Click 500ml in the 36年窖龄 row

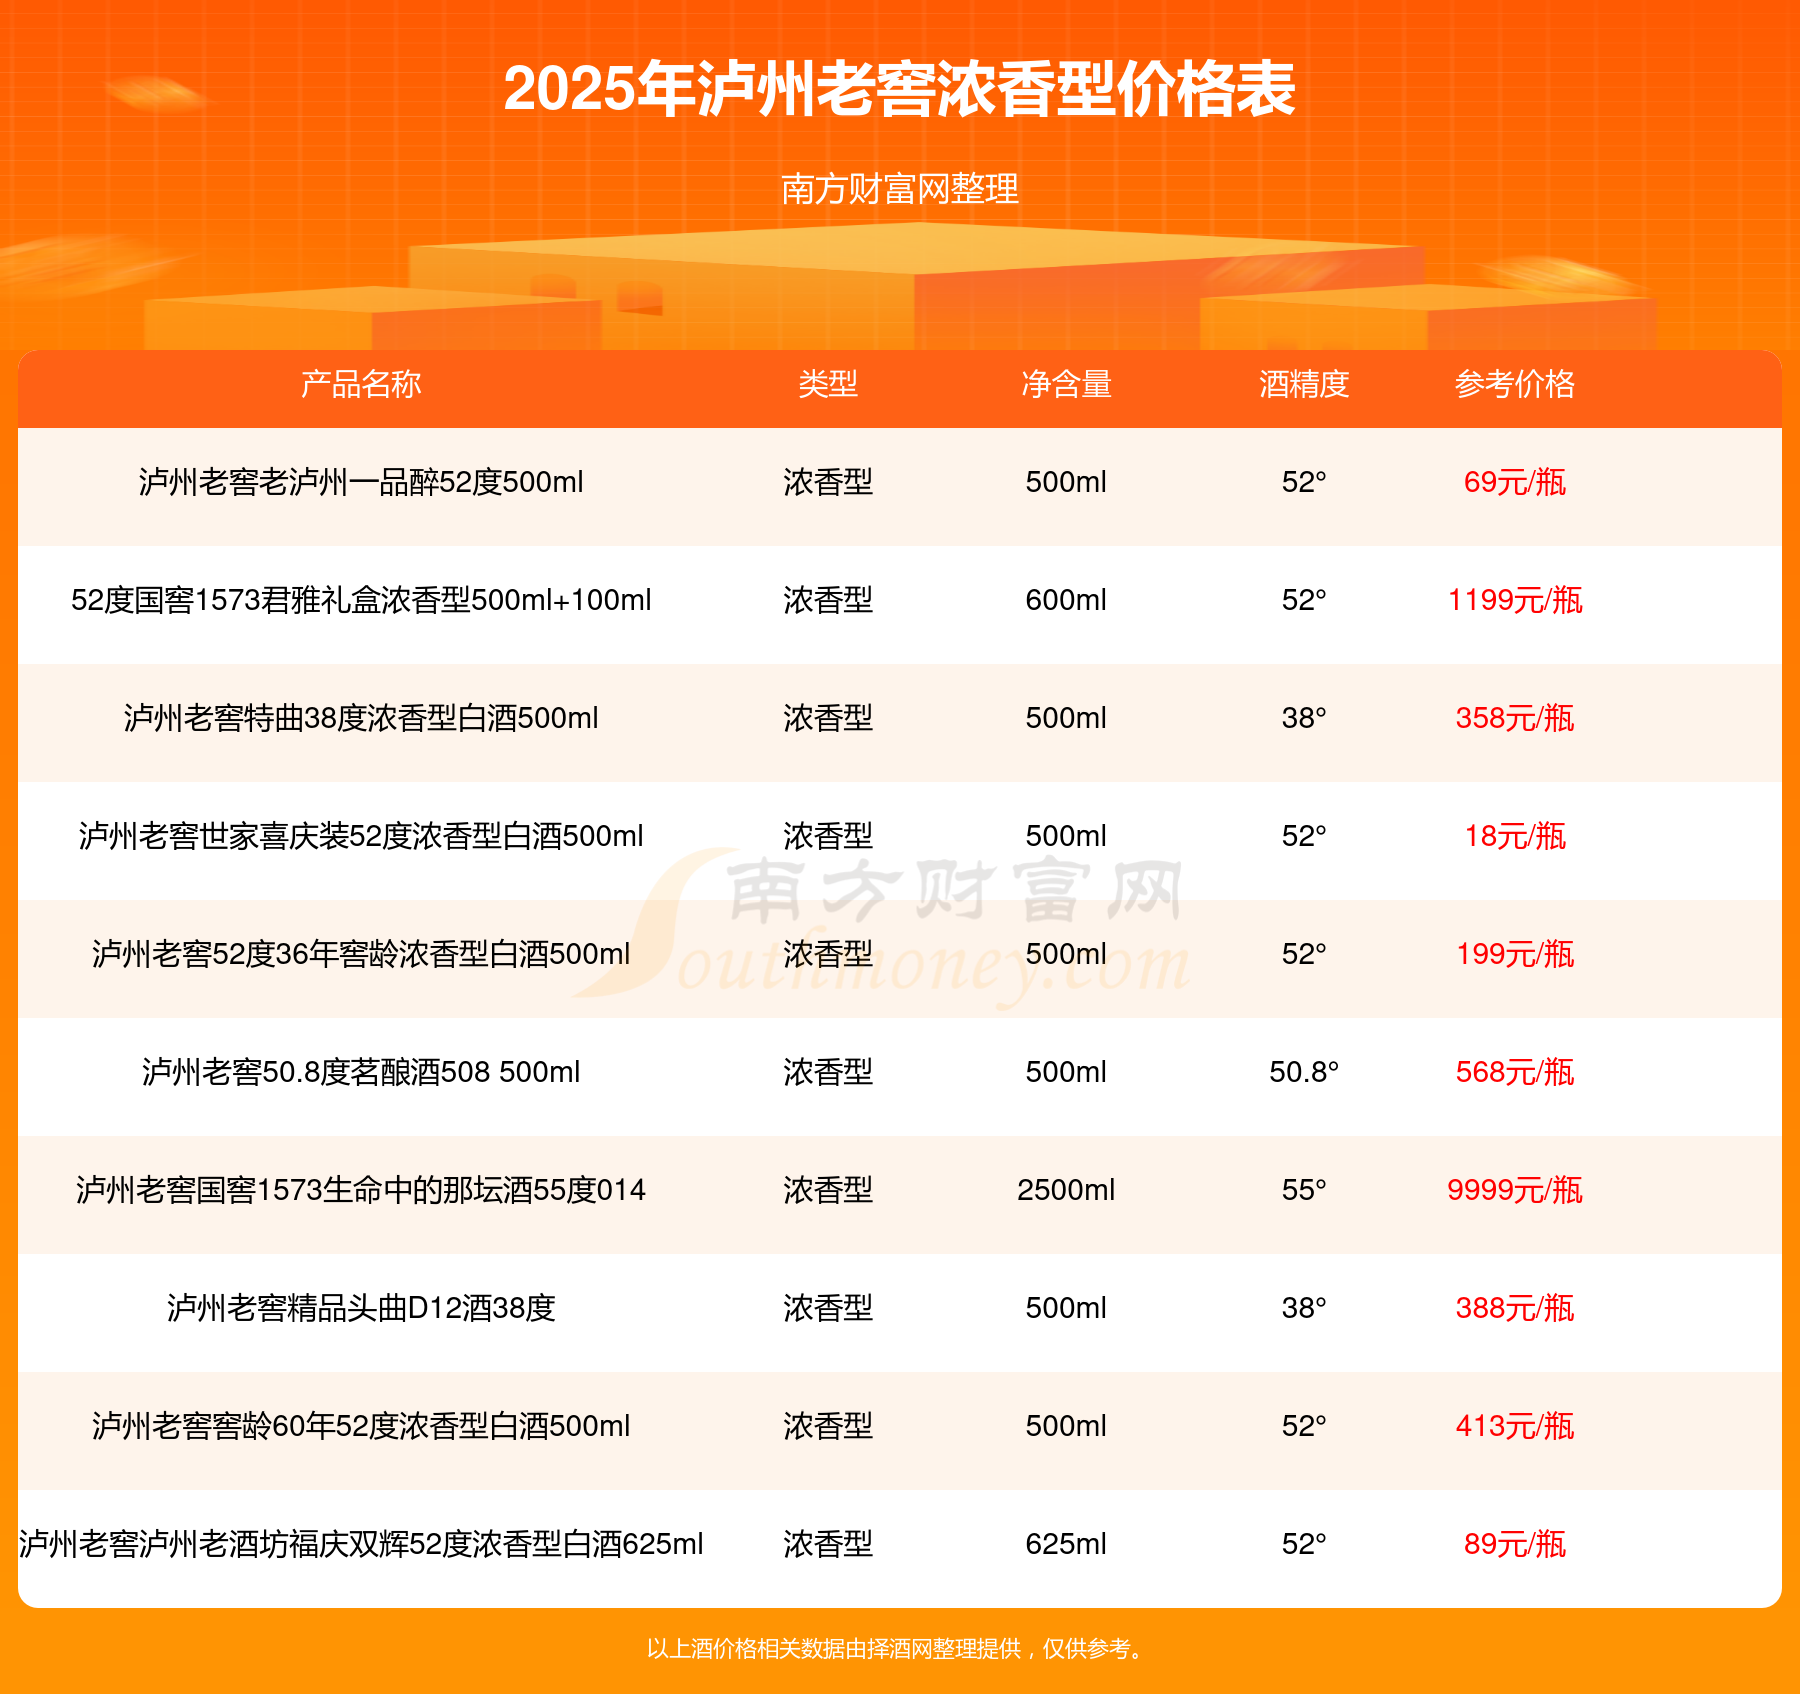tap(1066, 954)
